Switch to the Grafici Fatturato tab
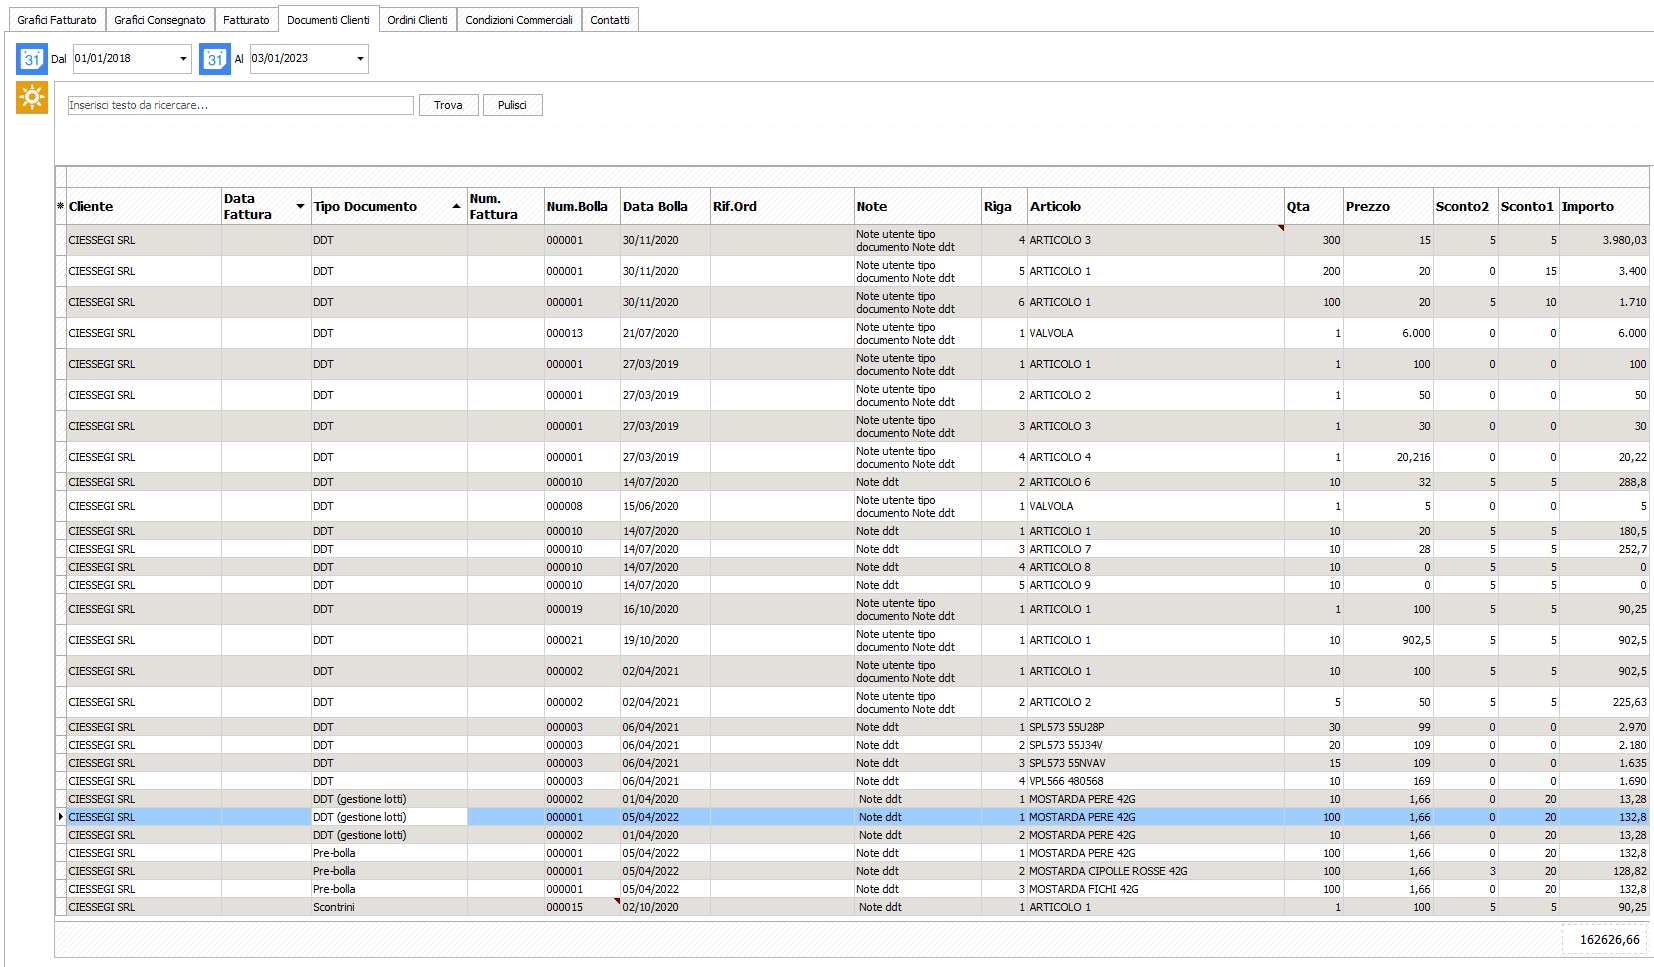Image resolution: width=1654 pixels, height=967 pixels. (x=57, y=20)
